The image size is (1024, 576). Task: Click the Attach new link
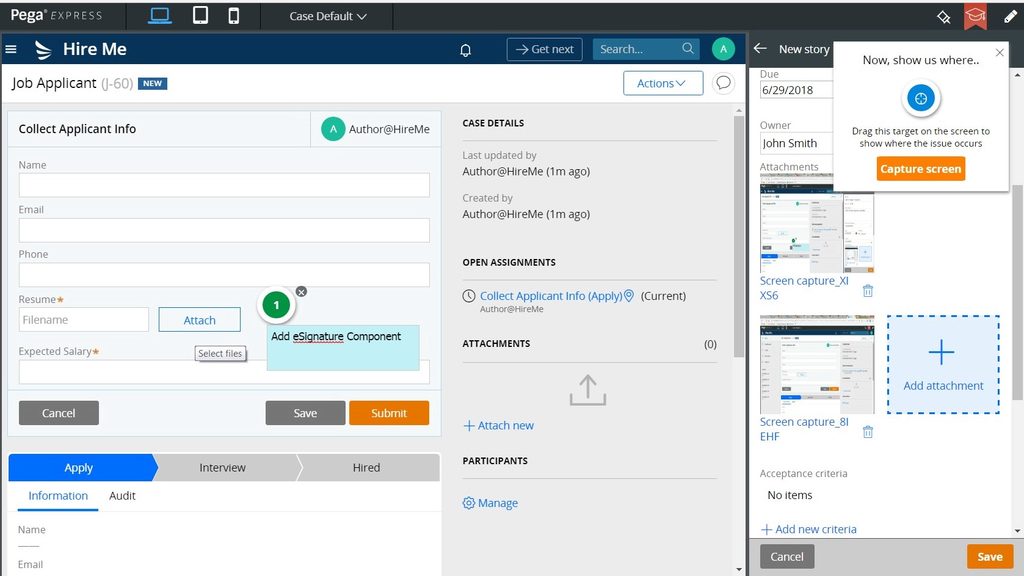pyautogui.click(x=498, y=425)
